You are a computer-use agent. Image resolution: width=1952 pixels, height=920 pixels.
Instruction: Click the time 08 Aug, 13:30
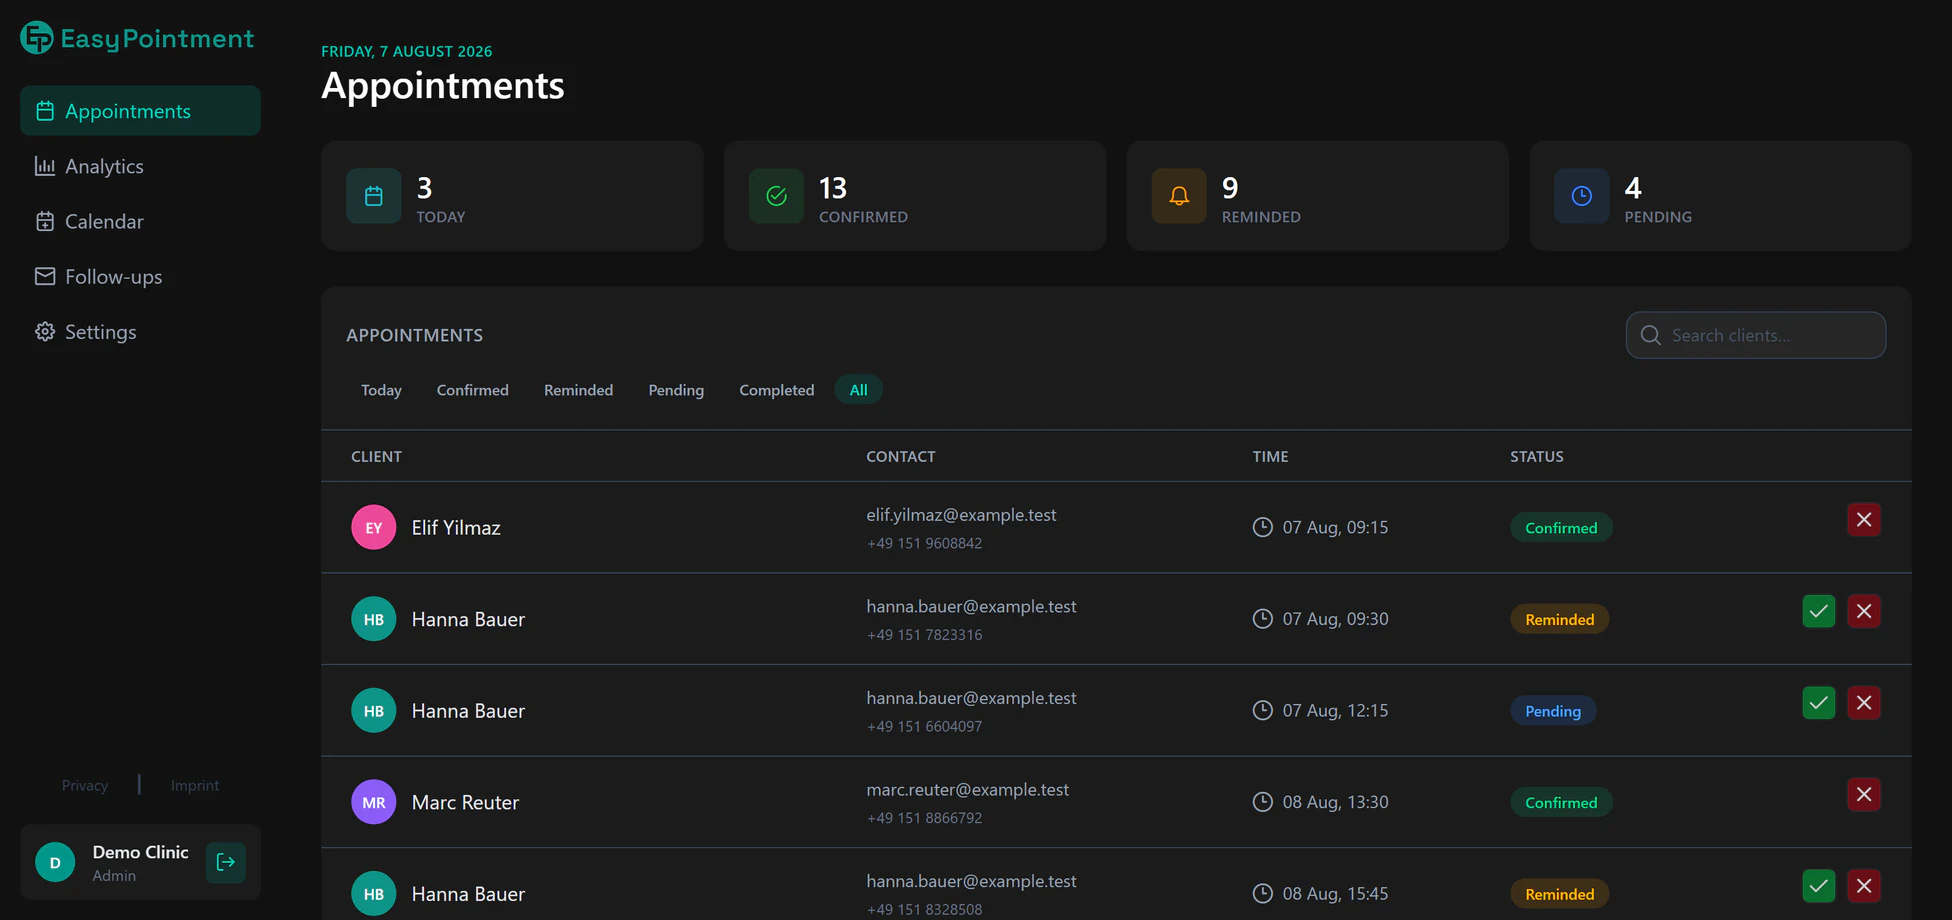click(x=1335, y=802)
